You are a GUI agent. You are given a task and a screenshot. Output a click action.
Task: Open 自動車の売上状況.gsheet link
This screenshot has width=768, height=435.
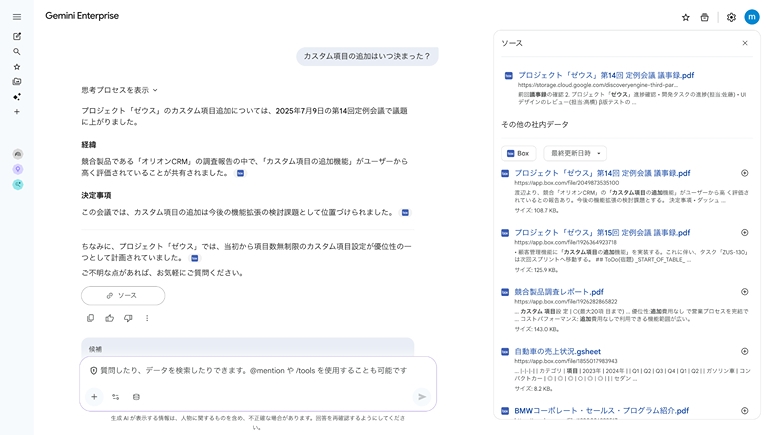557,352
